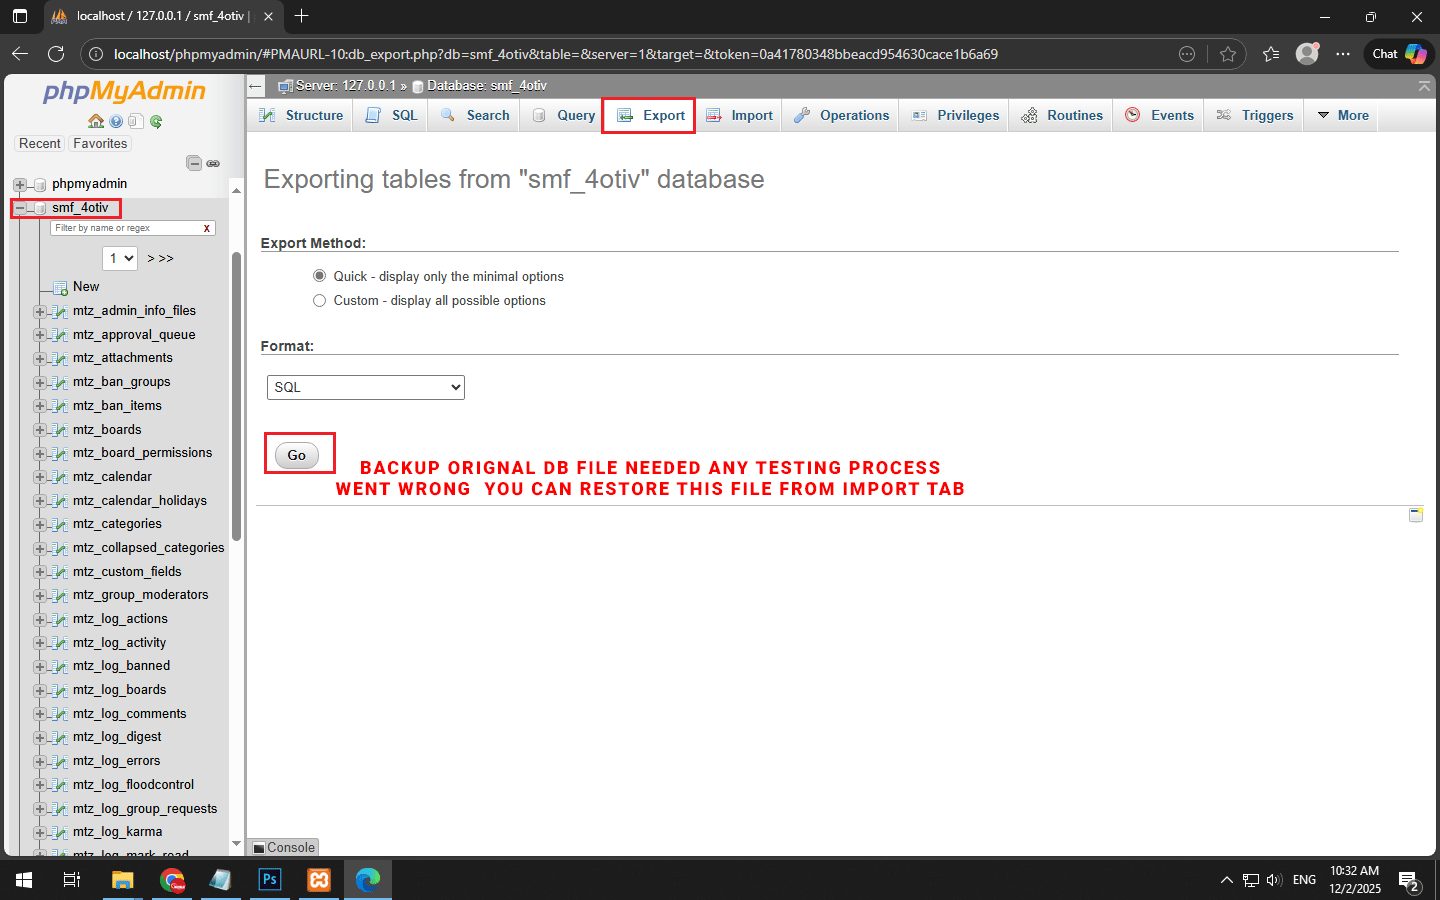
Task: Add page to favorites with star icon
Action: coord(1228,54)
